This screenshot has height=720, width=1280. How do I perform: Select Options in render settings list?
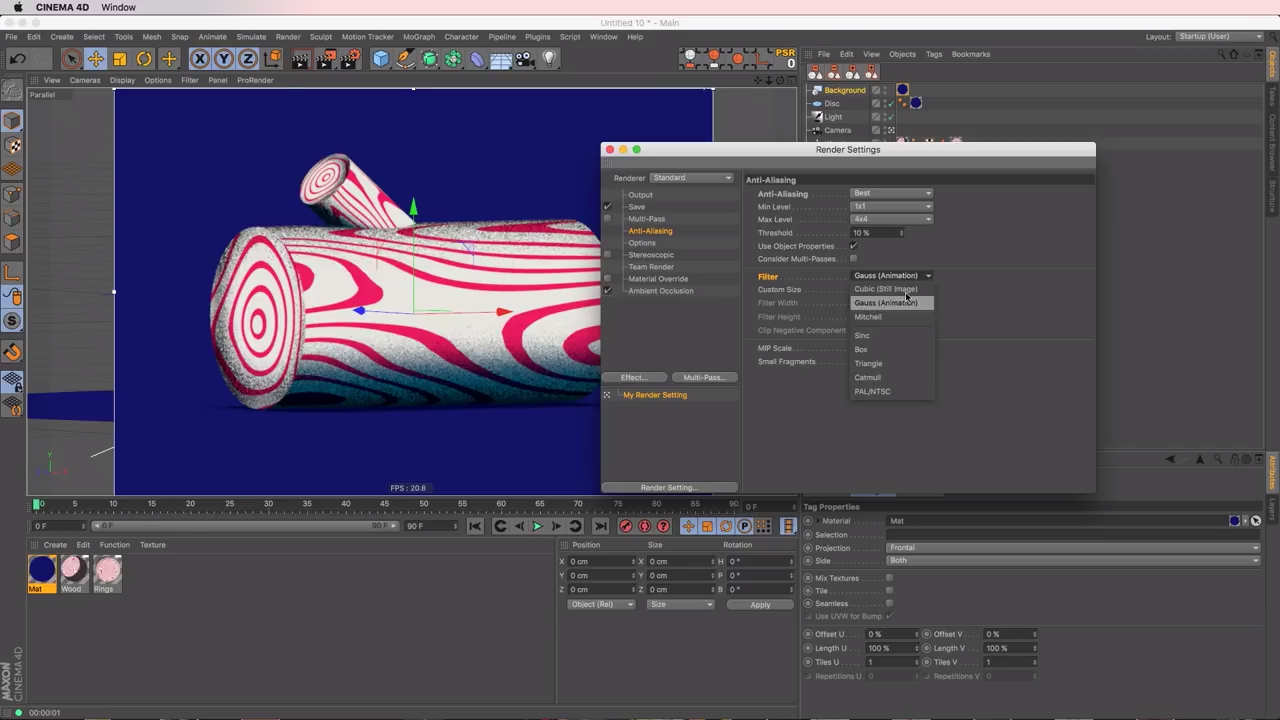(x=642, y=243)
